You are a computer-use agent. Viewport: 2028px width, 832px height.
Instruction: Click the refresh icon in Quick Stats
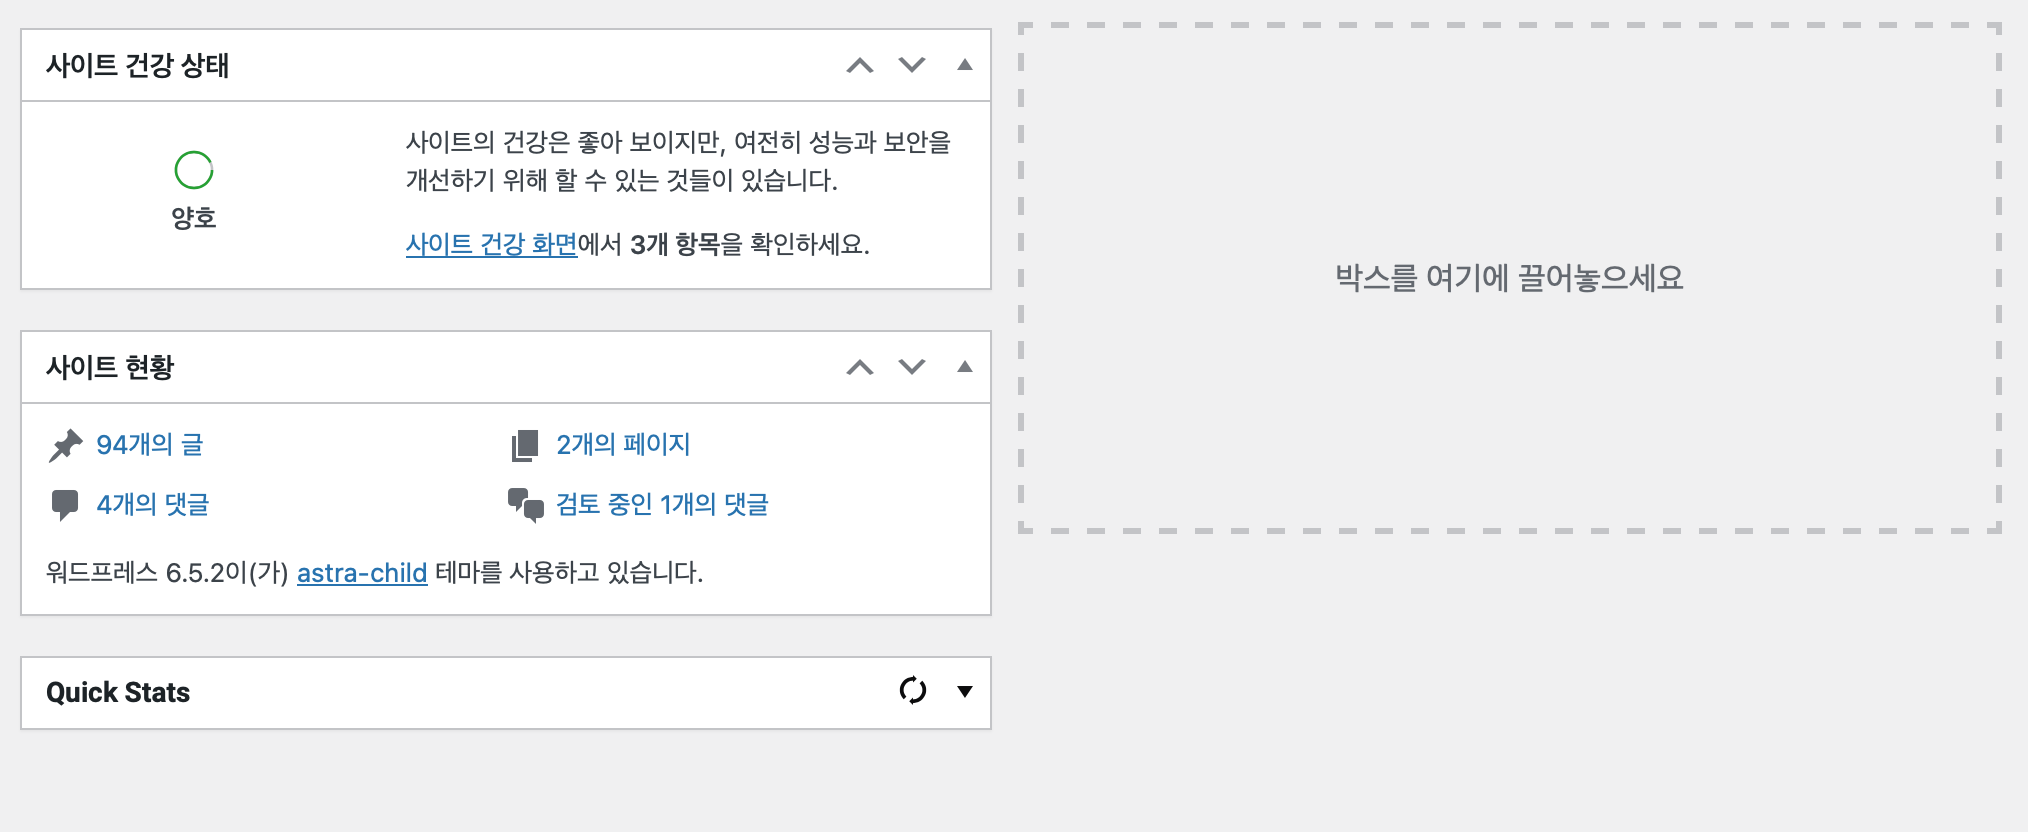(913, 691)
